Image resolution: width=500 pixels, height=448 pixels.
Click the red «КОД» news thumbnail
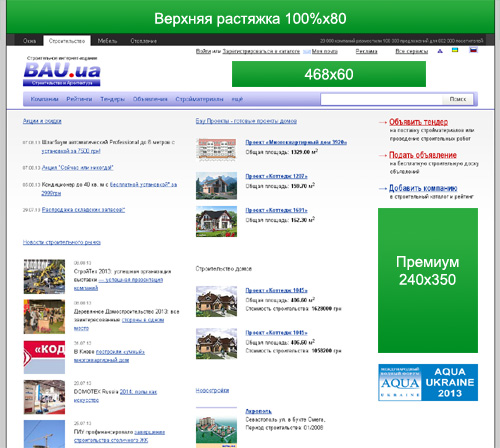click(x=44, y=357)
